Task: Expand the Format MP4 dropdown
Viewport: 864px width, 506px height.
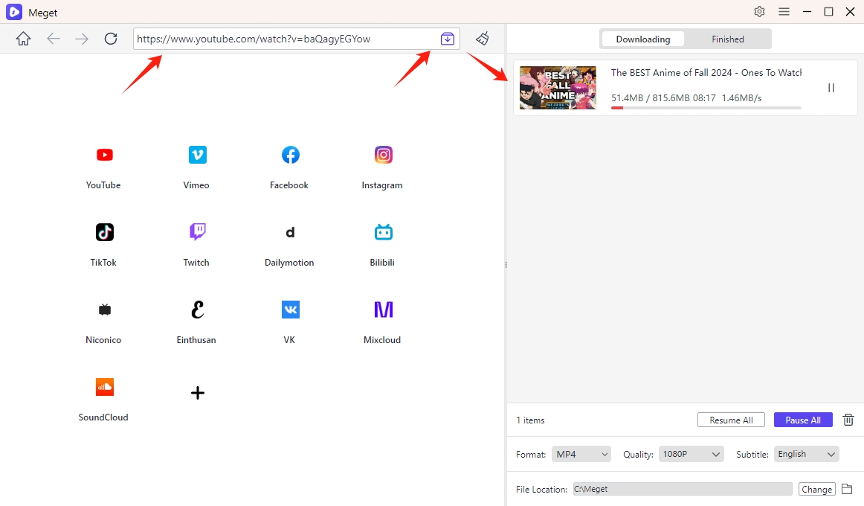Action: [581, 454]
